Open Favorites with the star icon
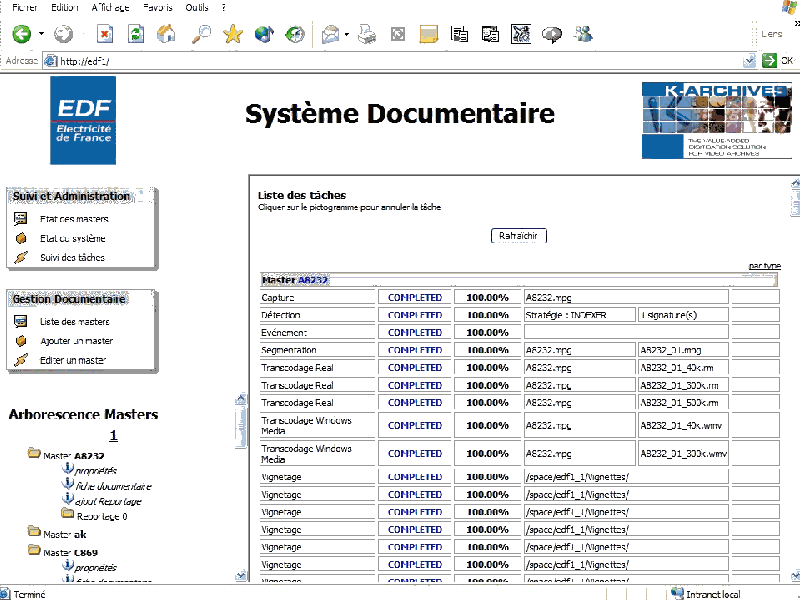The image size is (800, 600). click(x=233, y=34)
